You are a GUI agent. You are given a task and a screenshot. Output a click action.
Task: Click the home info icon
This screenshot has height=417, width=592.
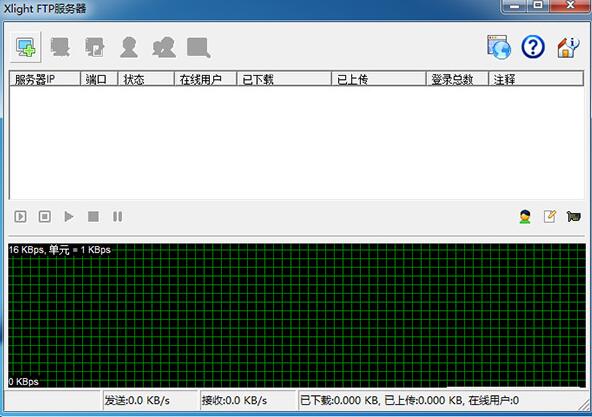[x=568, y=47]
